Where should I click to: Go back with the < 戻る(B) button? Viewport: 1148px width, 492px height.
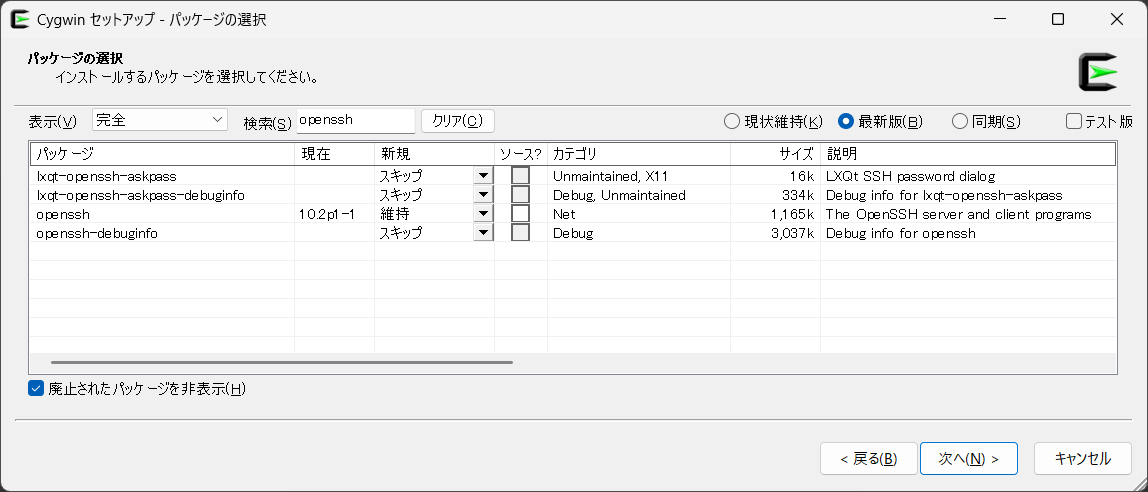point(868,459)
